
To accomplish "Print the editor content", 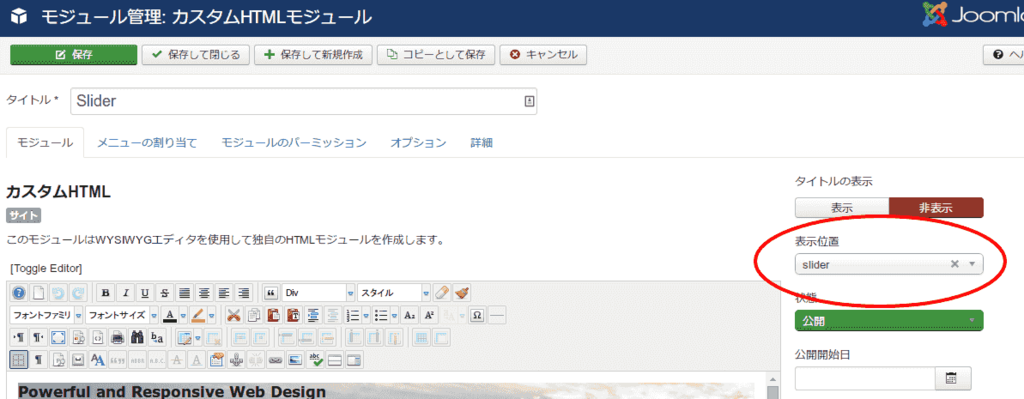I will (x=118, y=338).
